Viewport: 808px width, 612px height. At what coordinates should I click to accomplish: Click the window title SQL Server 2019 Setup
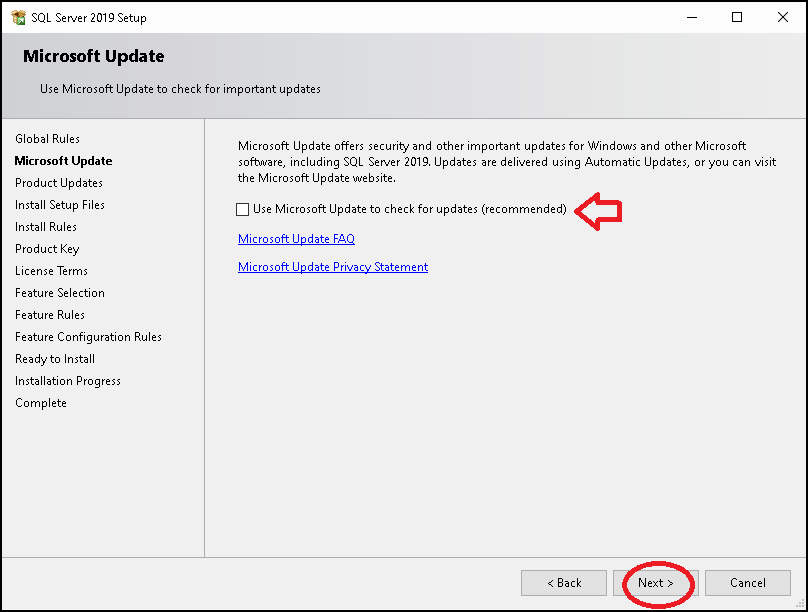coord(89,18)
